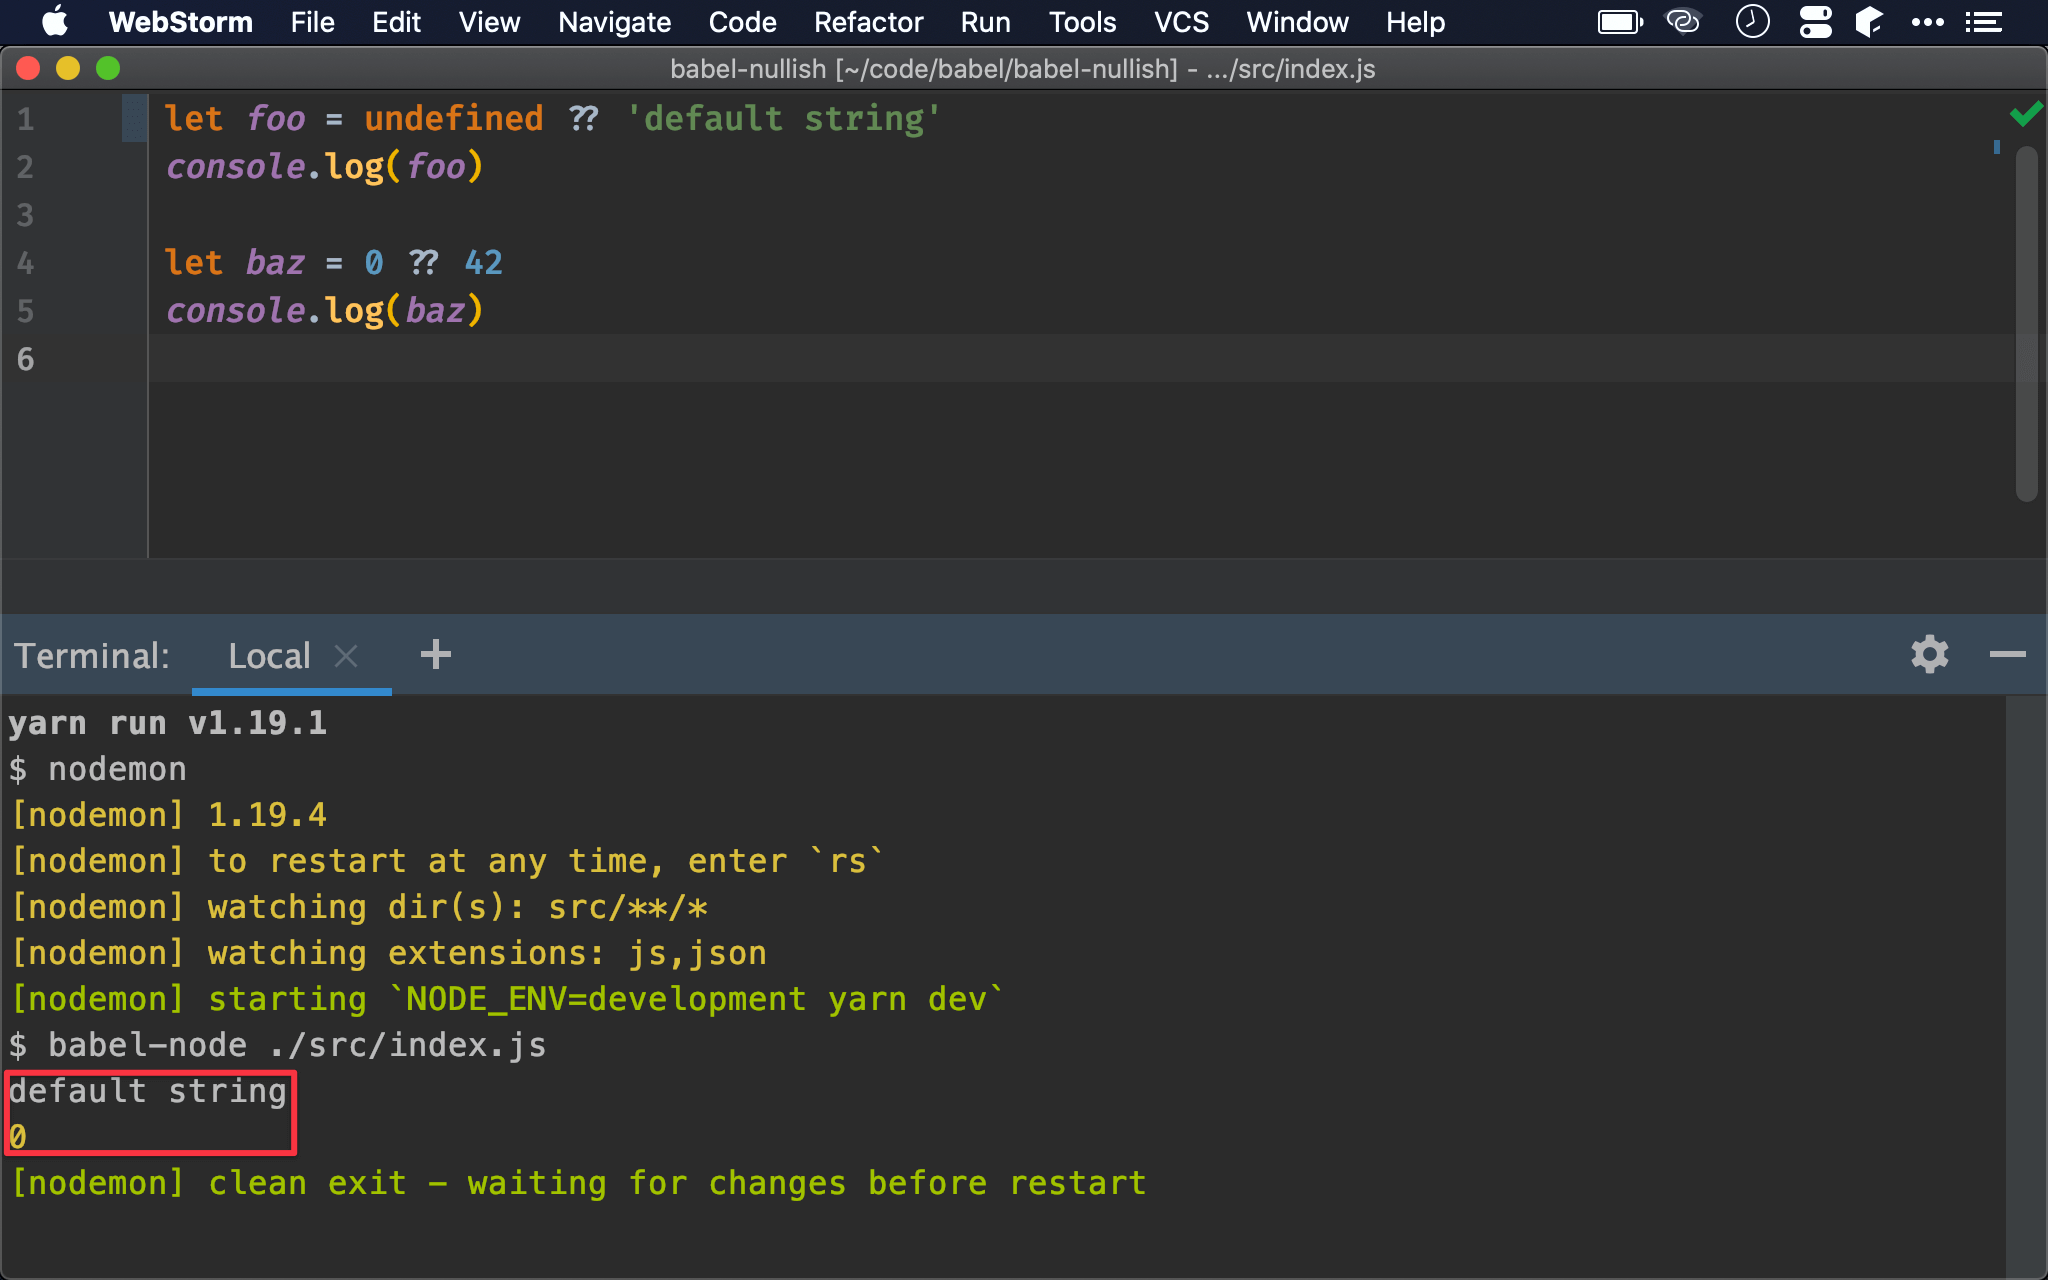
Task: Open the Control Center toggles icon
Action: point(1815,22)
